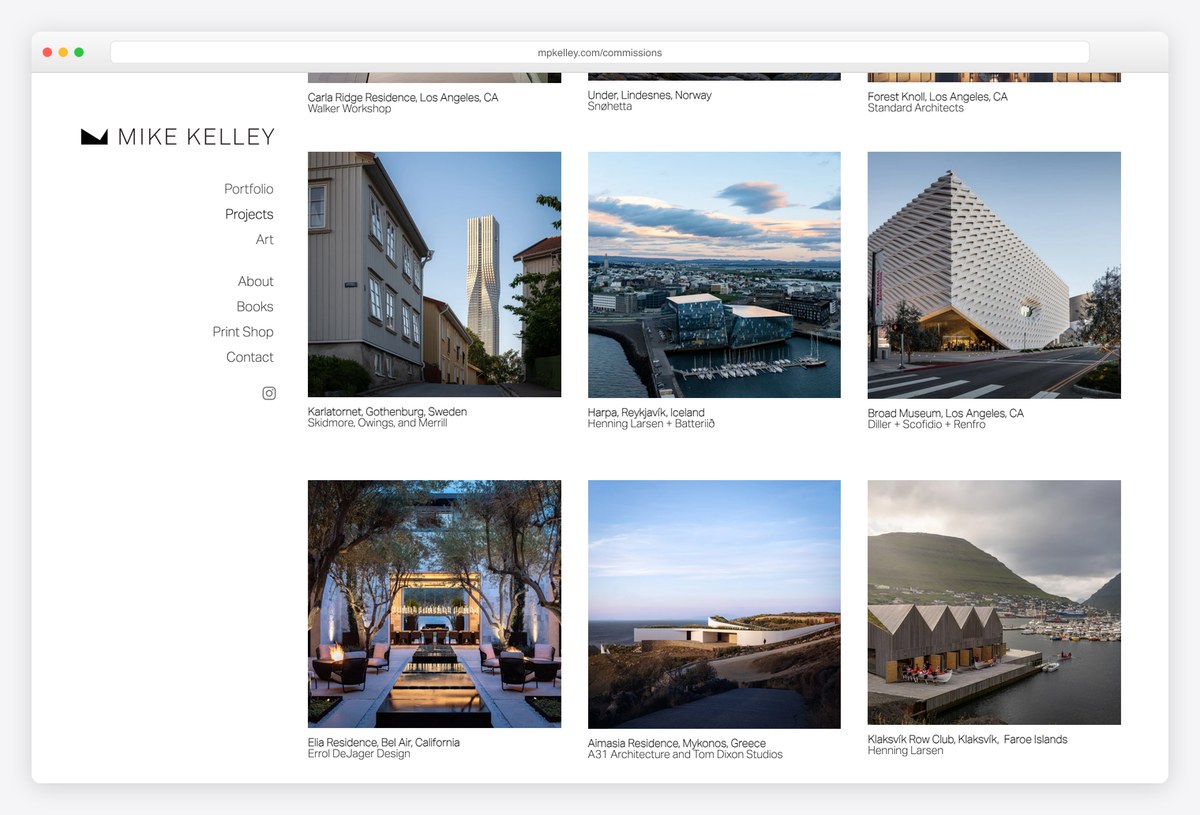Click the 'Snøhetta' credit text

(610, 106)
